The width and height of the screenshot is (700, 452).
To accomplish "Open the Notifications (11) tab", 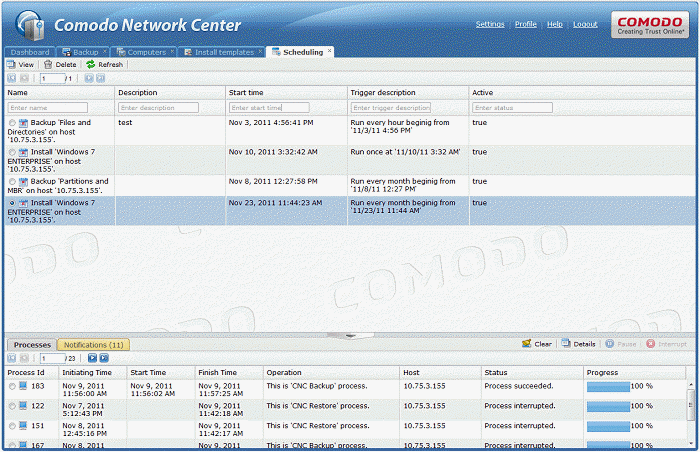I will 93,345.
